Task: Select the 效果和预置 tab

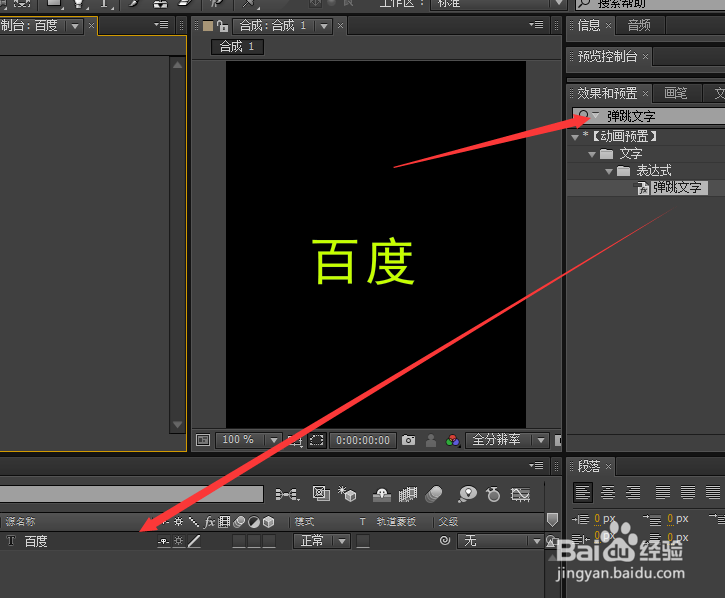Action: coord(607,93)
